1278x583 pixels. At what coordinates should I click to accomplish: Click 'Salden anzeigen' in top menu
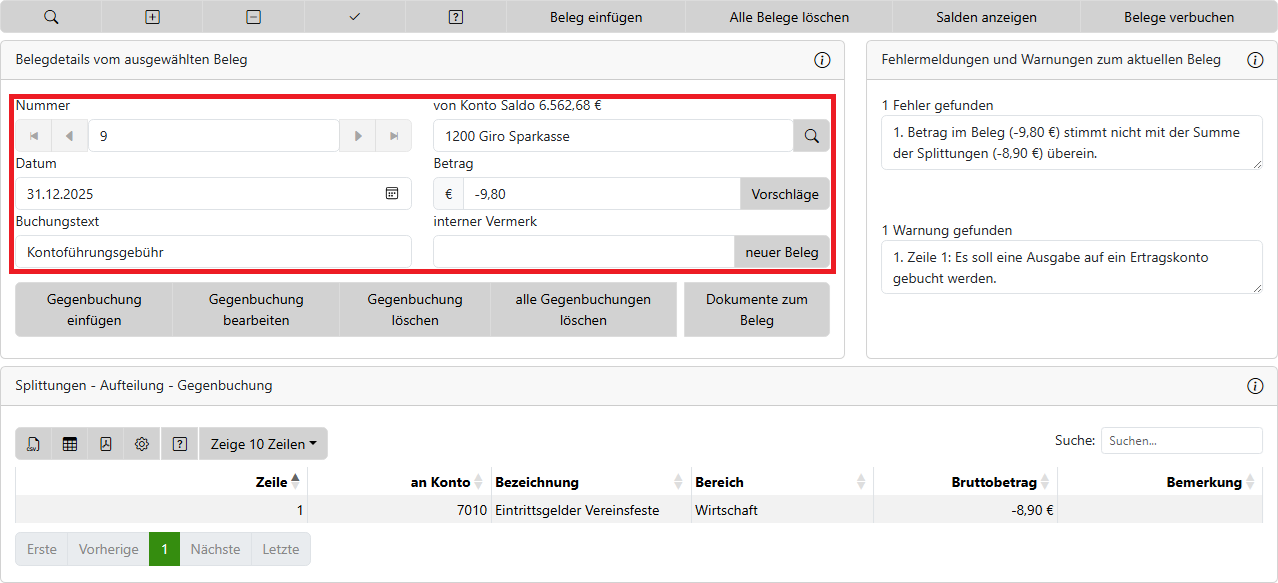point(986,17)
